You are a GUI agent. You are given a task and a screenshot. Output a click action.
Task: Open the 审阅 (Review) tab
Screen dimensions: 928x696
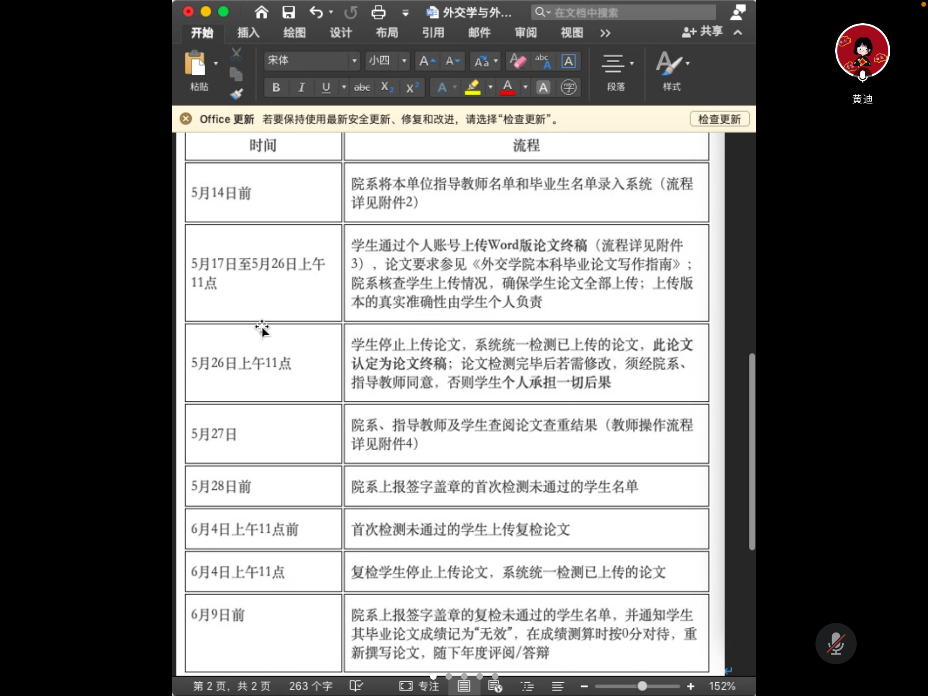pyautogui.click(x=525, y=33)
